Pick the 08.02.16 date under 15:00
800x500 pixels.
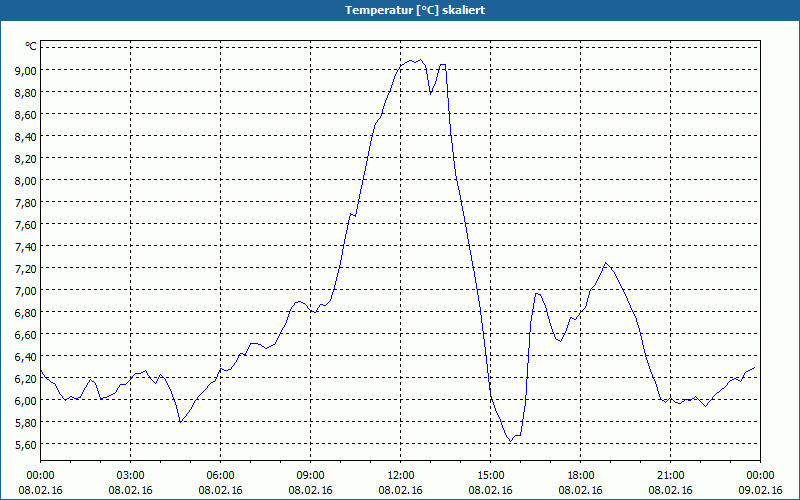(490, 490)
